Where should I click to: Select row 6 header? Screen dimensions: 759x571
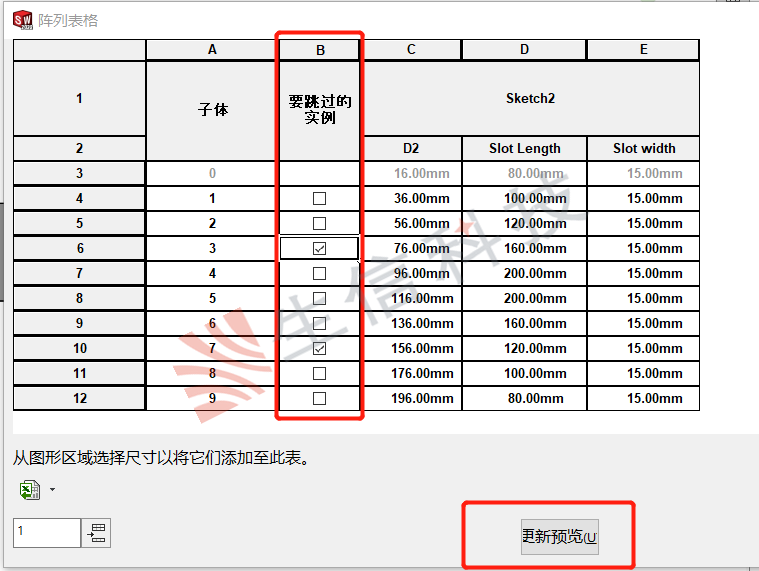pyautogui.click(x=80, y=248)
